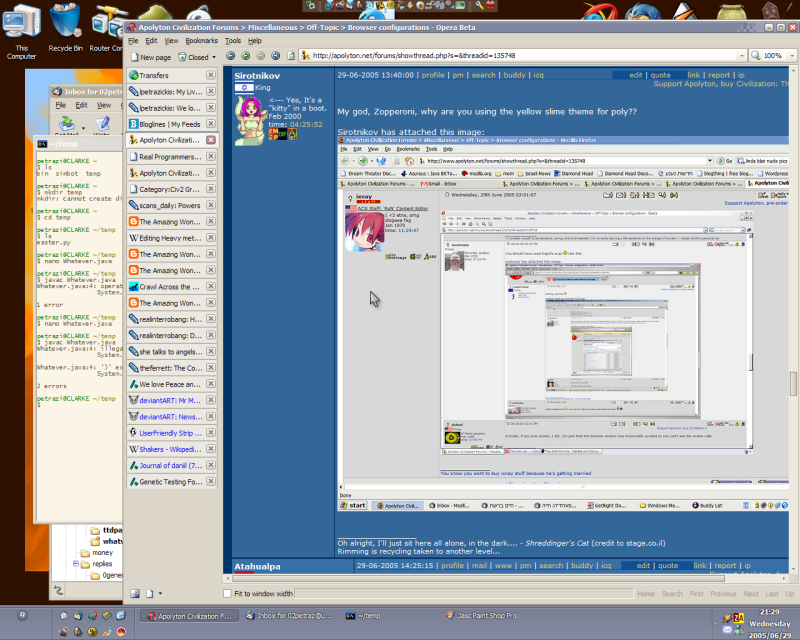Open the 100% zoom level dropdown
800x640 pixels.
(789, 56)
